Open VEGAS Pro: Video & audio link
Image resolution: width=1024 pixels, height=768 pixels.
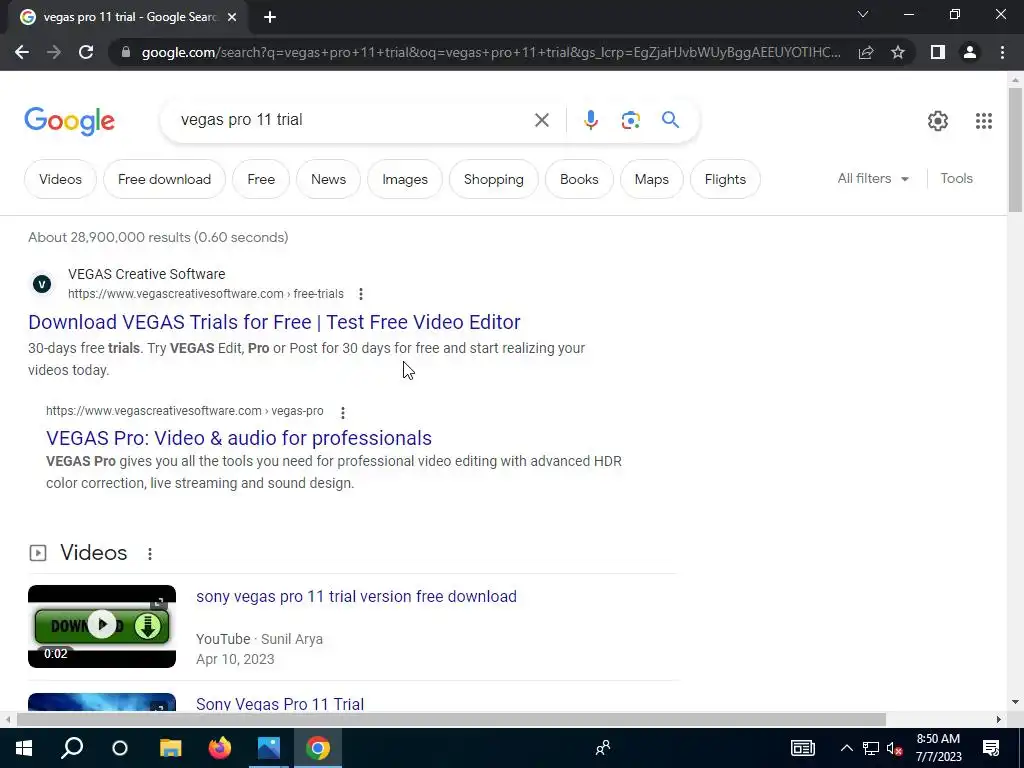pos(239,438)
